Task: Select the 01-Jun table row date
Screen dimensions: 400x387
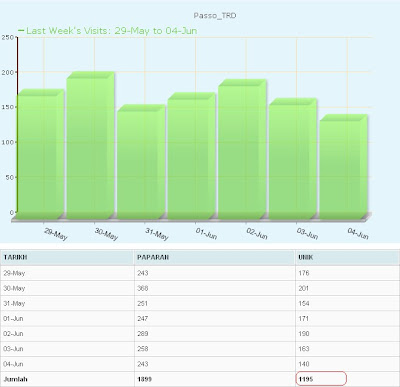Action: click(13, 319)
